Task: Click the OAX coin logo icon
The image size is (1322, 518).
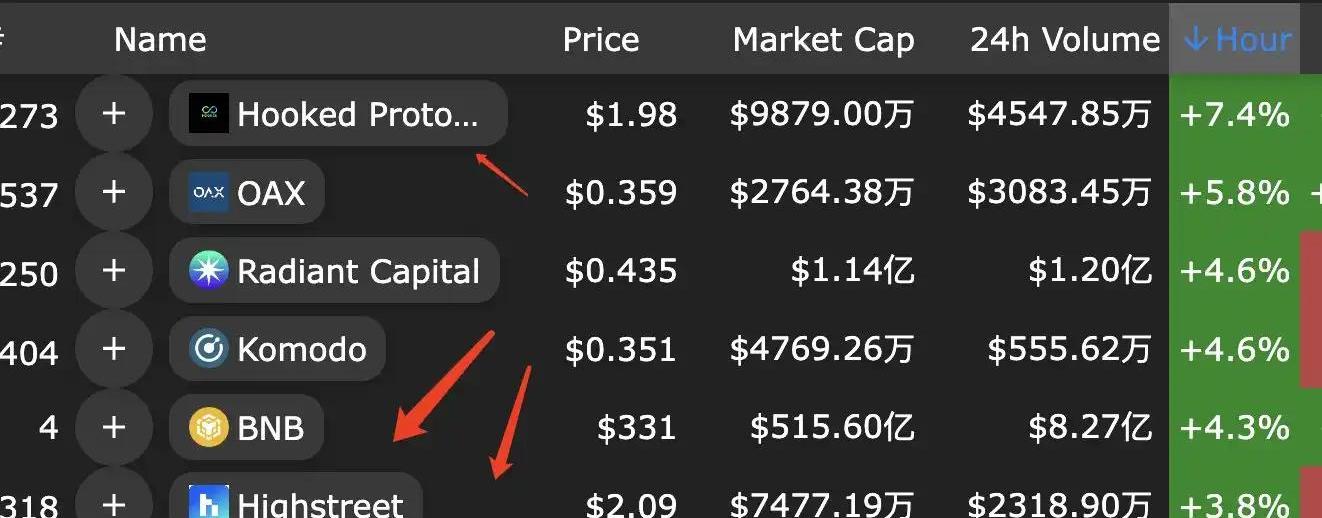Action: coord(209,192)
